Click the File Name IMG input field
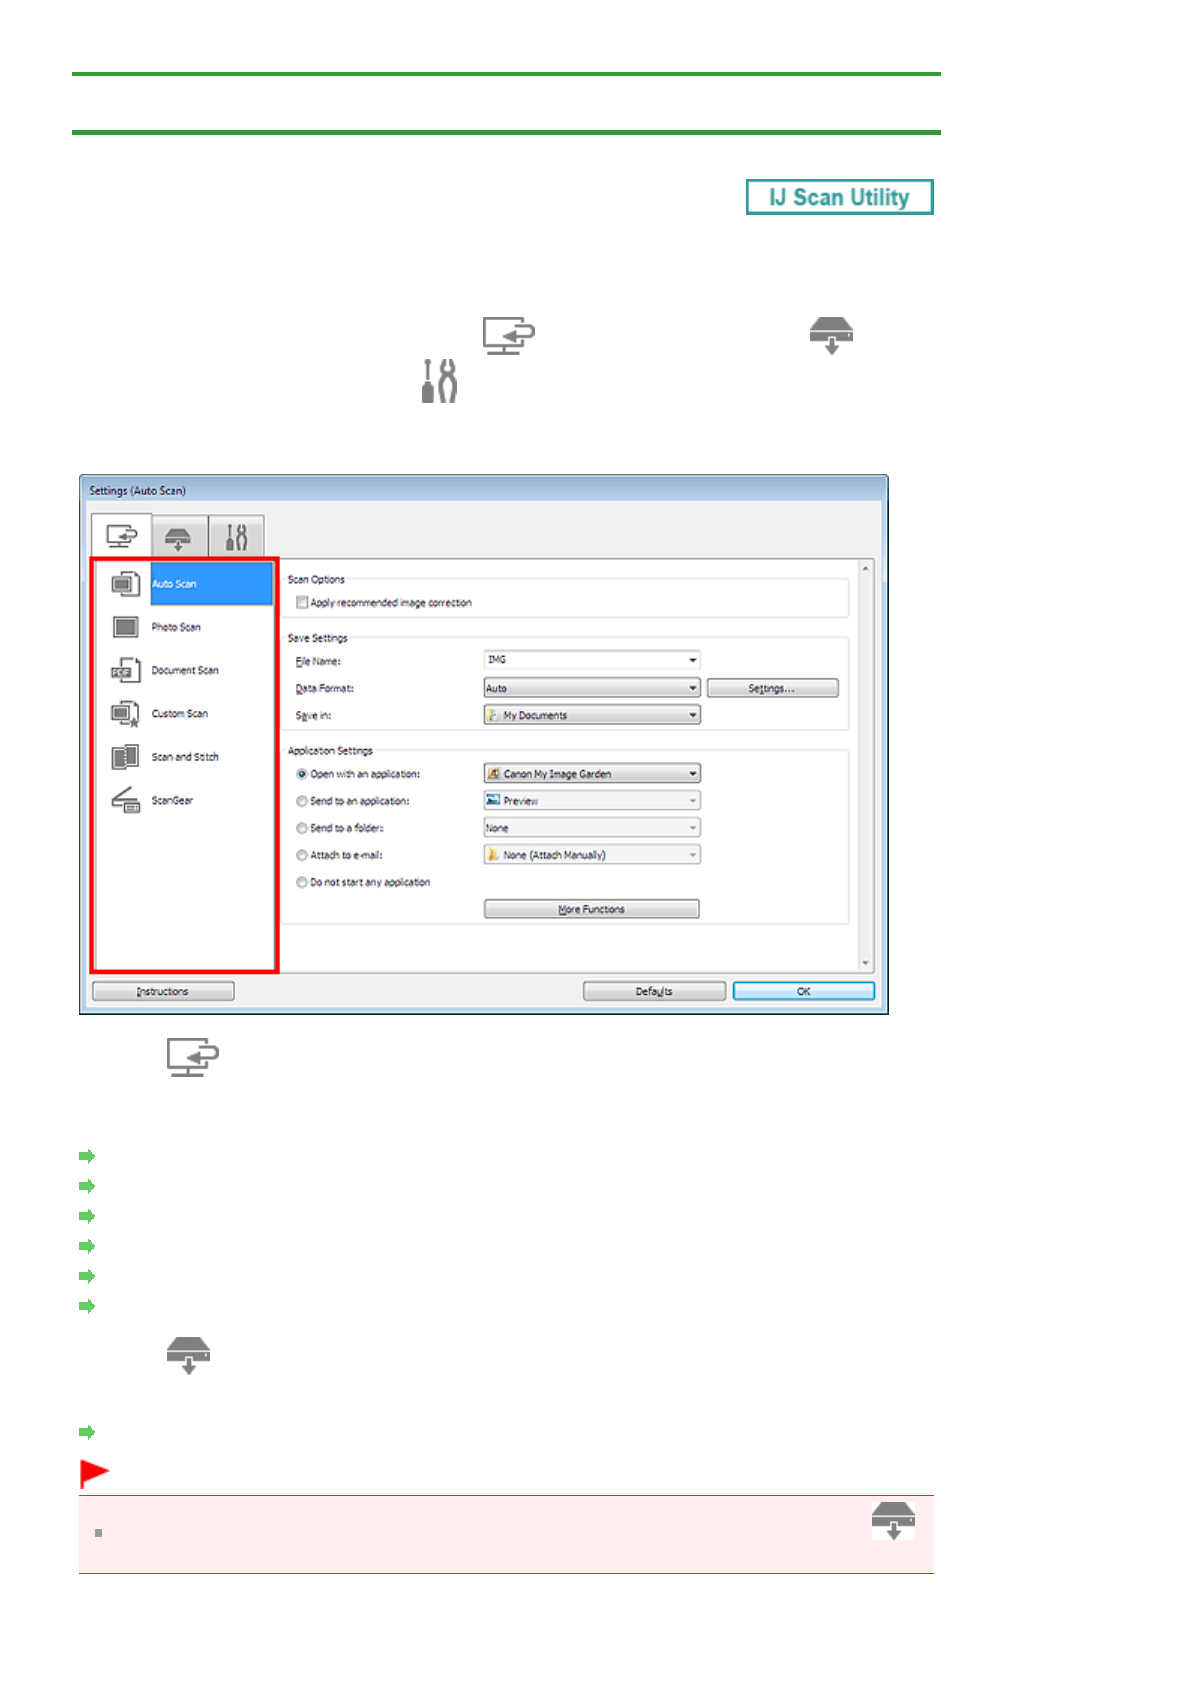This screenshot has width=1190, height=1684. (584, 660)
